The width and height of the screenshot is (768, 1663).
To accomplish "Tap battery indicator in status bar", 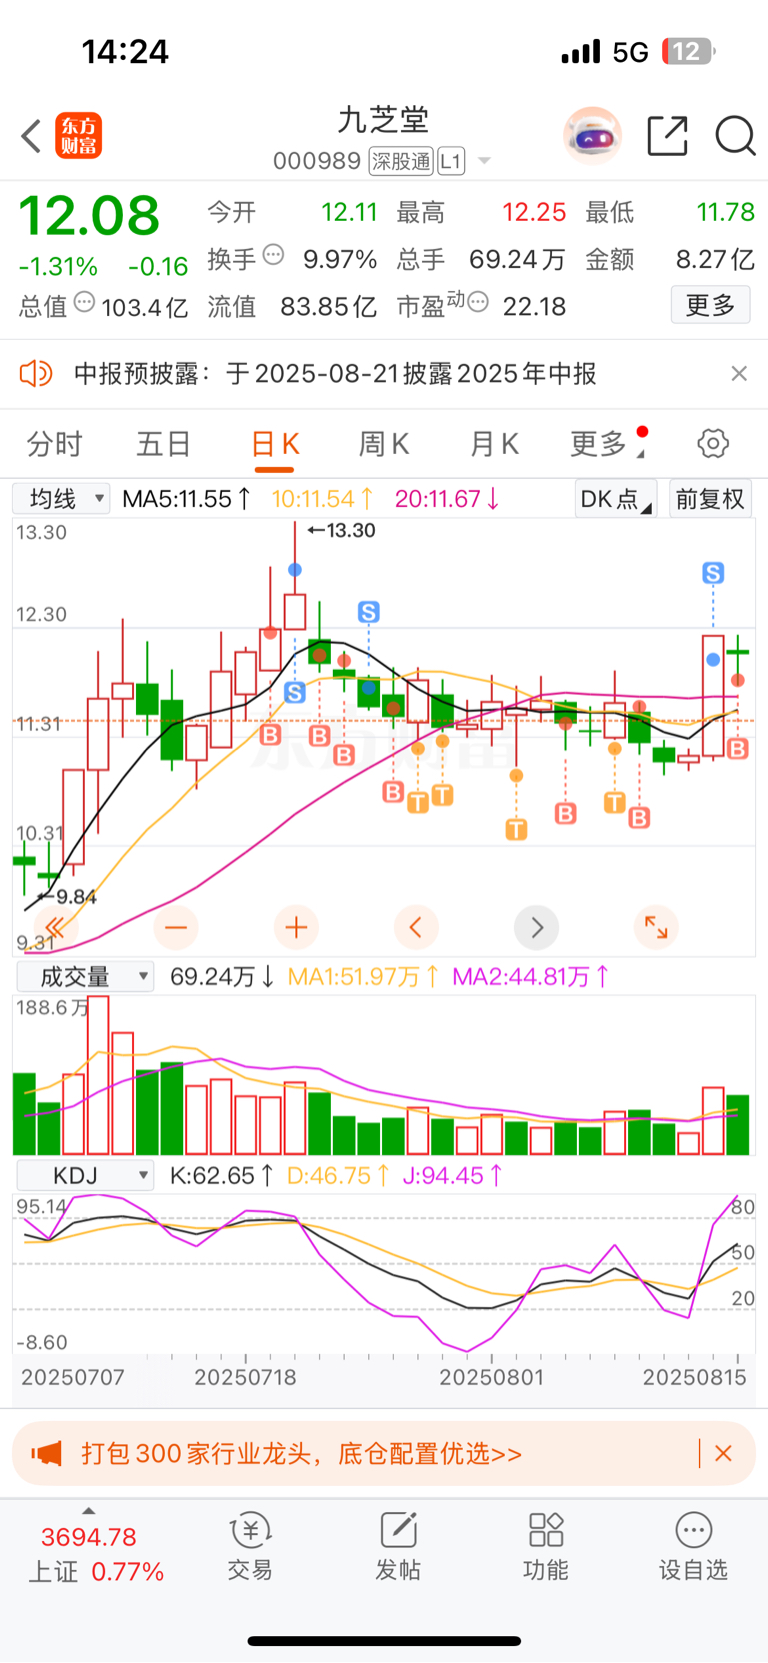I will tap(689, 51).
